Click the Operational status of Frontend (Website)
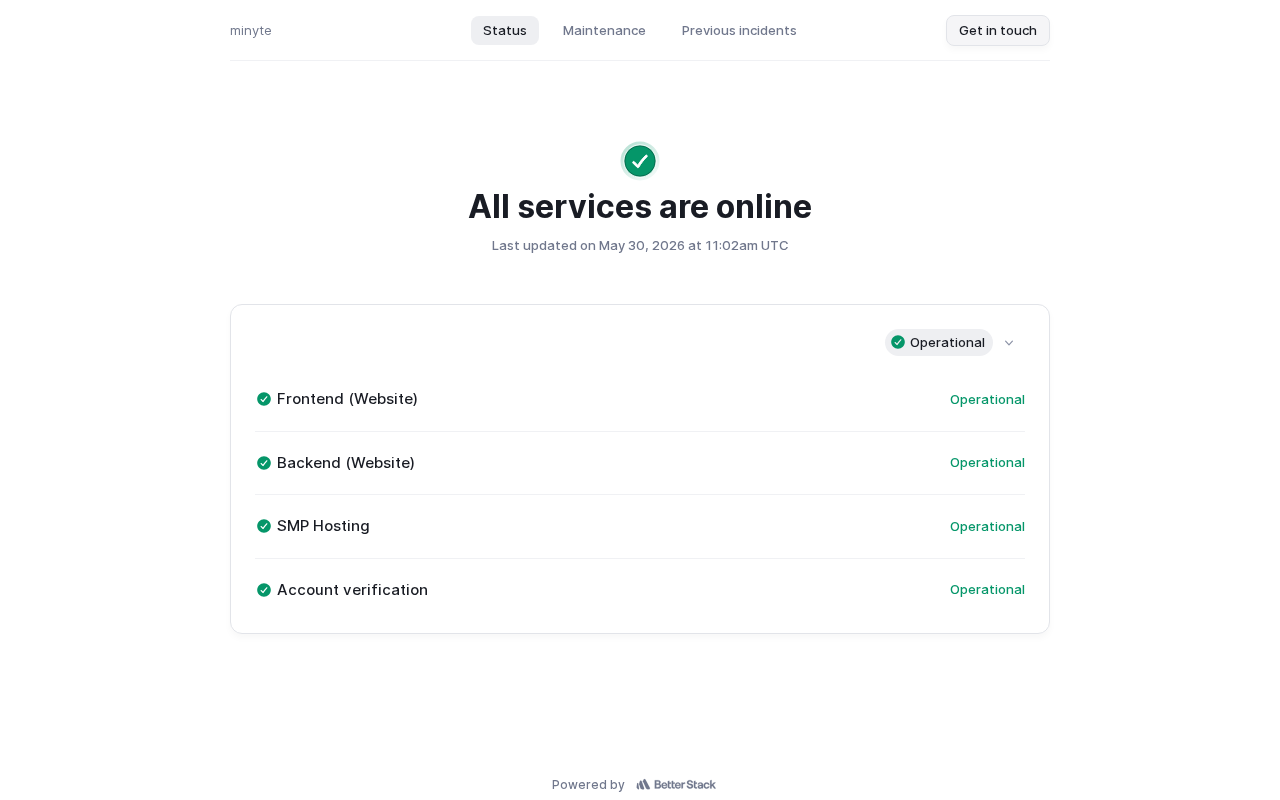The width and height of the screenshot is (1280, 800). (x=987, y=399)
